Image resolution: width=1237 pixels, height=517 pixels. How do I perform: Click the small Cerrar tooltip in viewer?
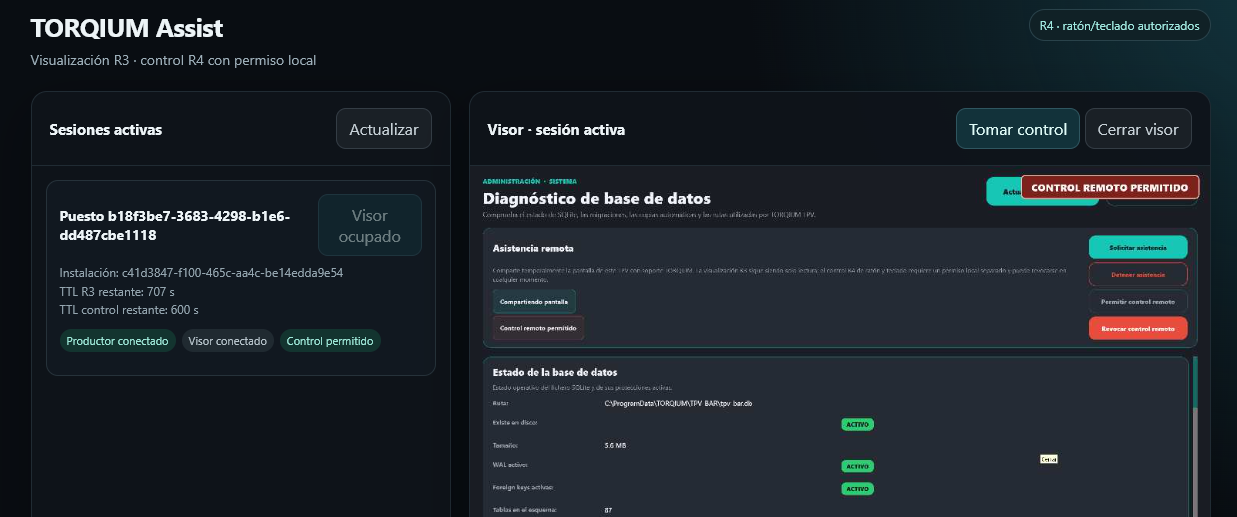click(1048, 459)
